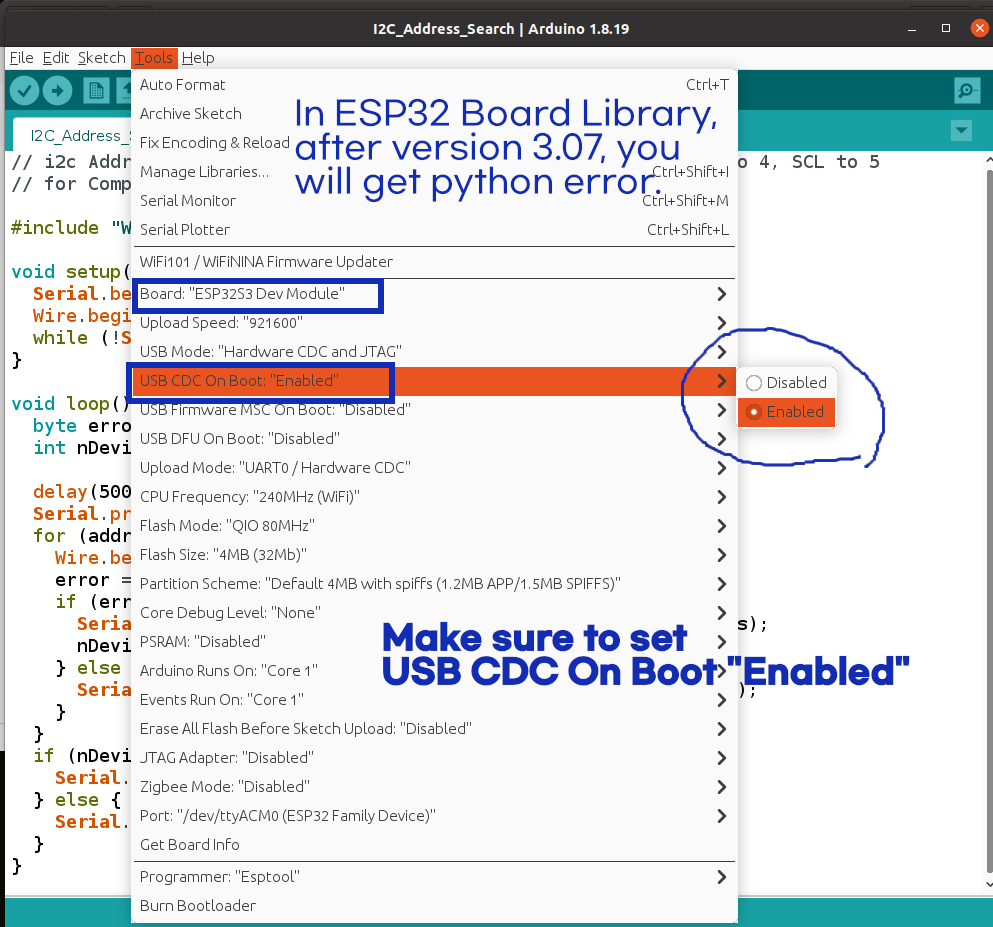Click the void loop code line
Image resolution: width=993 pixels, height=927 pixels.
coord(70,404)
